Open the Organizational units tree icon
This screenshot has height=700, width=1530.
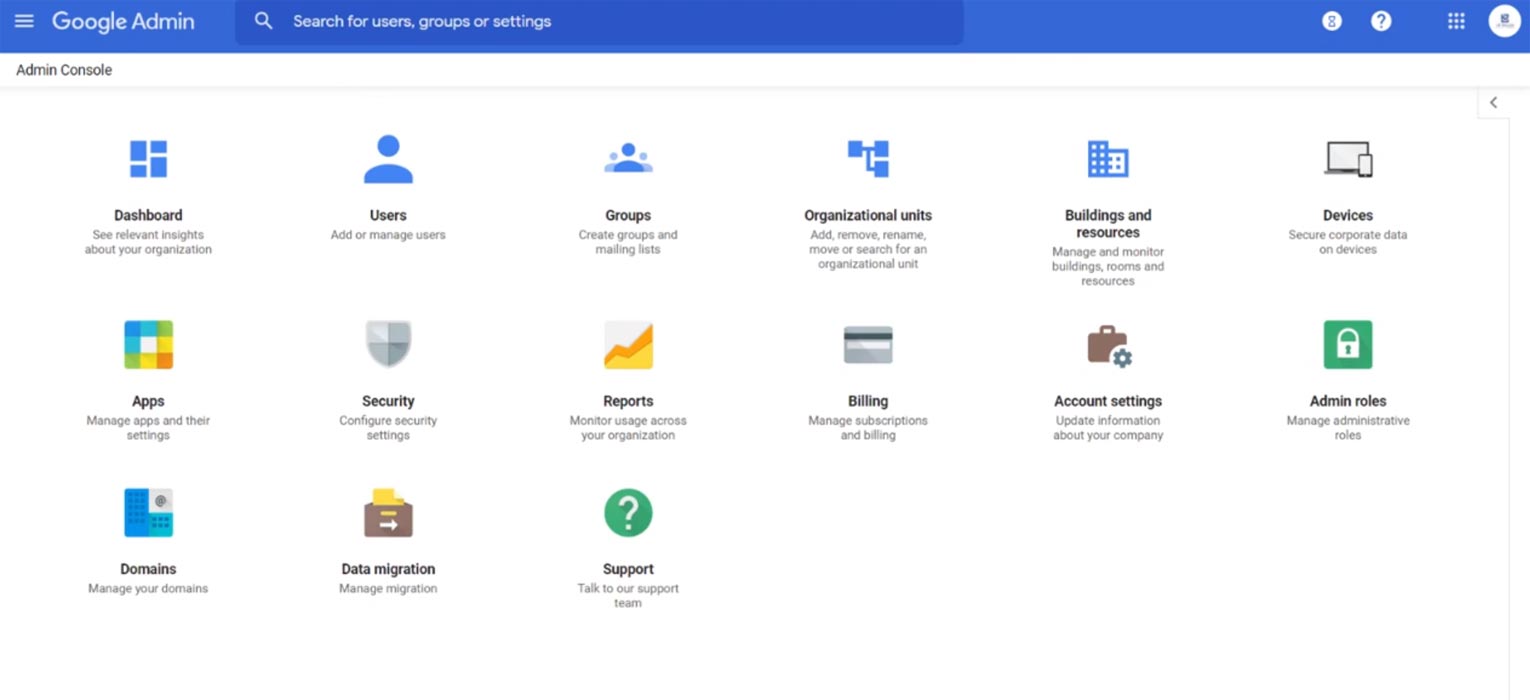point(868,159)
